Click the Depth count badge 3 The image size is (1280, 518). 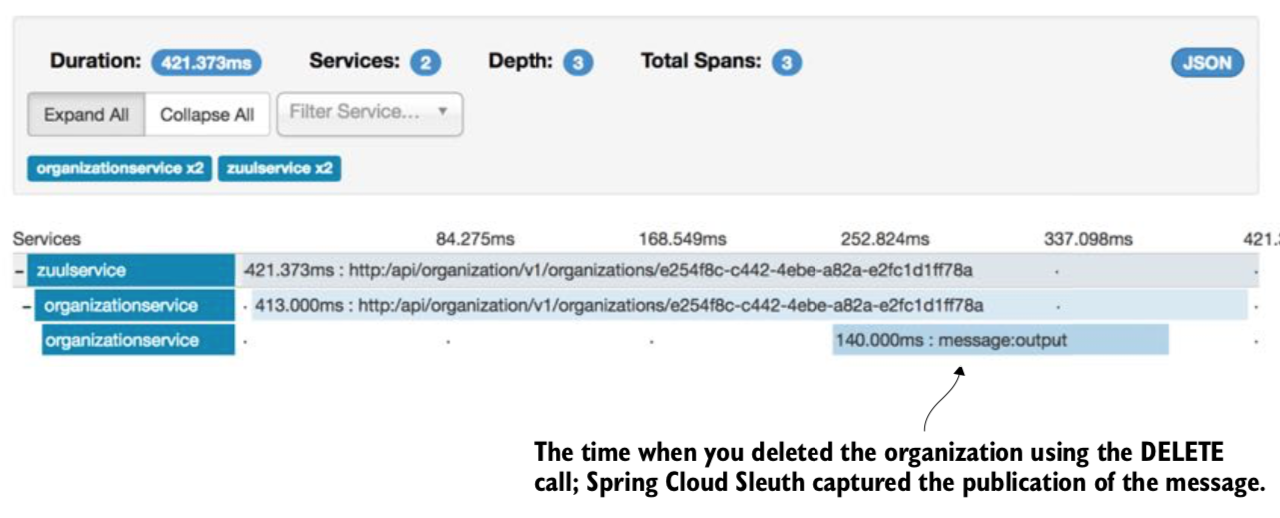577,63
